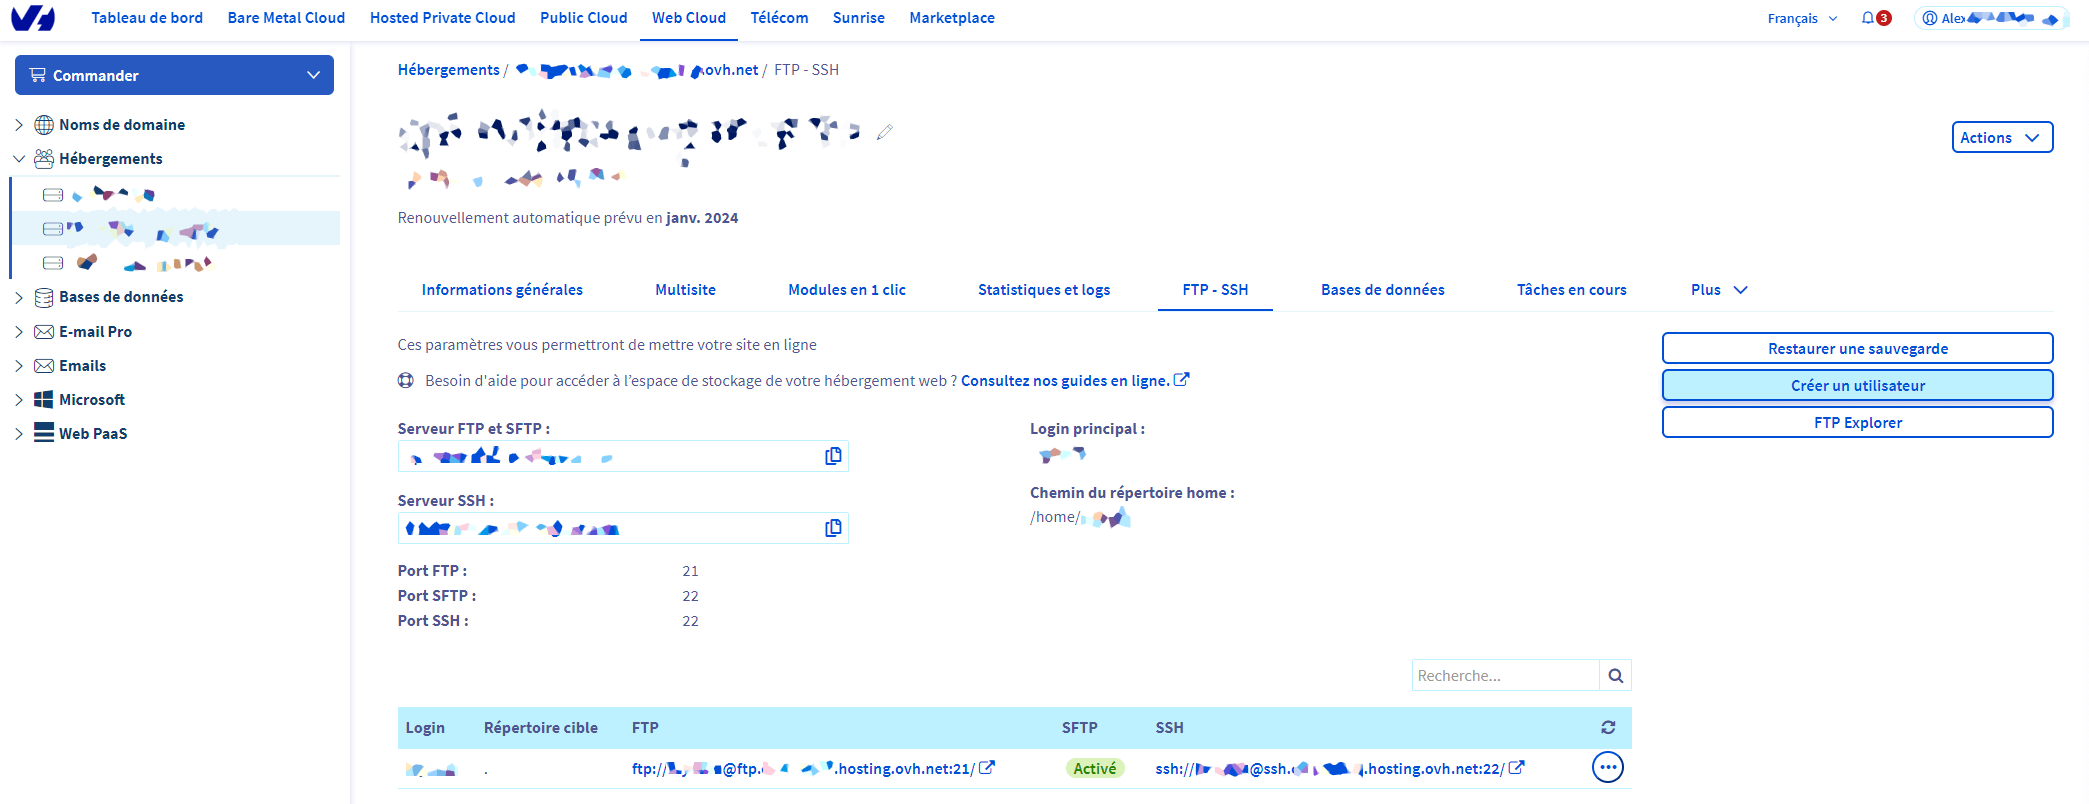The height and width of the screenshot is (804, 2089).
Task: Click the OVH logo icon
Action: (33, 18)
